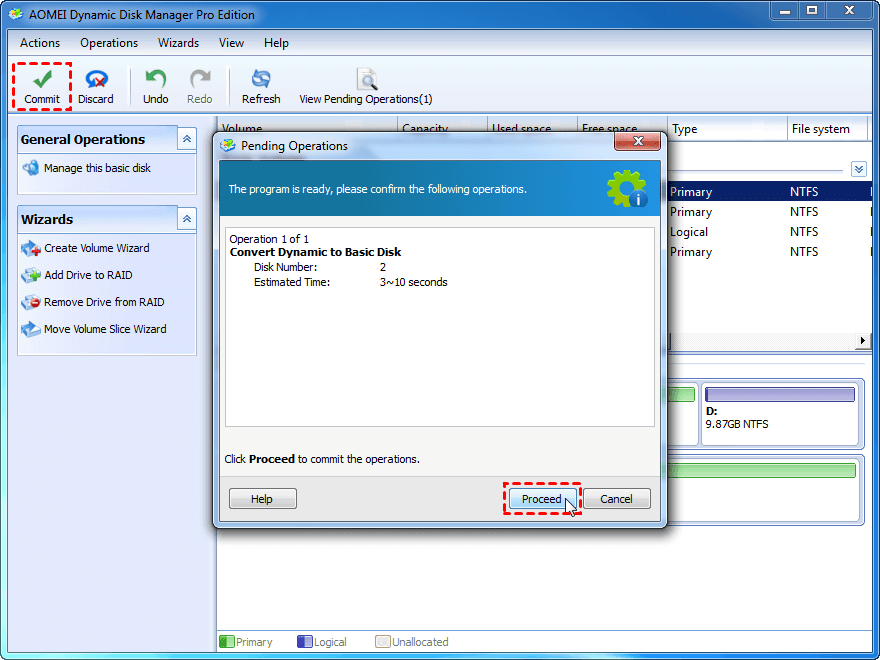This screenshot has height=660, width=880.
Task: Open the Actions menu
Action: [40, 43]
